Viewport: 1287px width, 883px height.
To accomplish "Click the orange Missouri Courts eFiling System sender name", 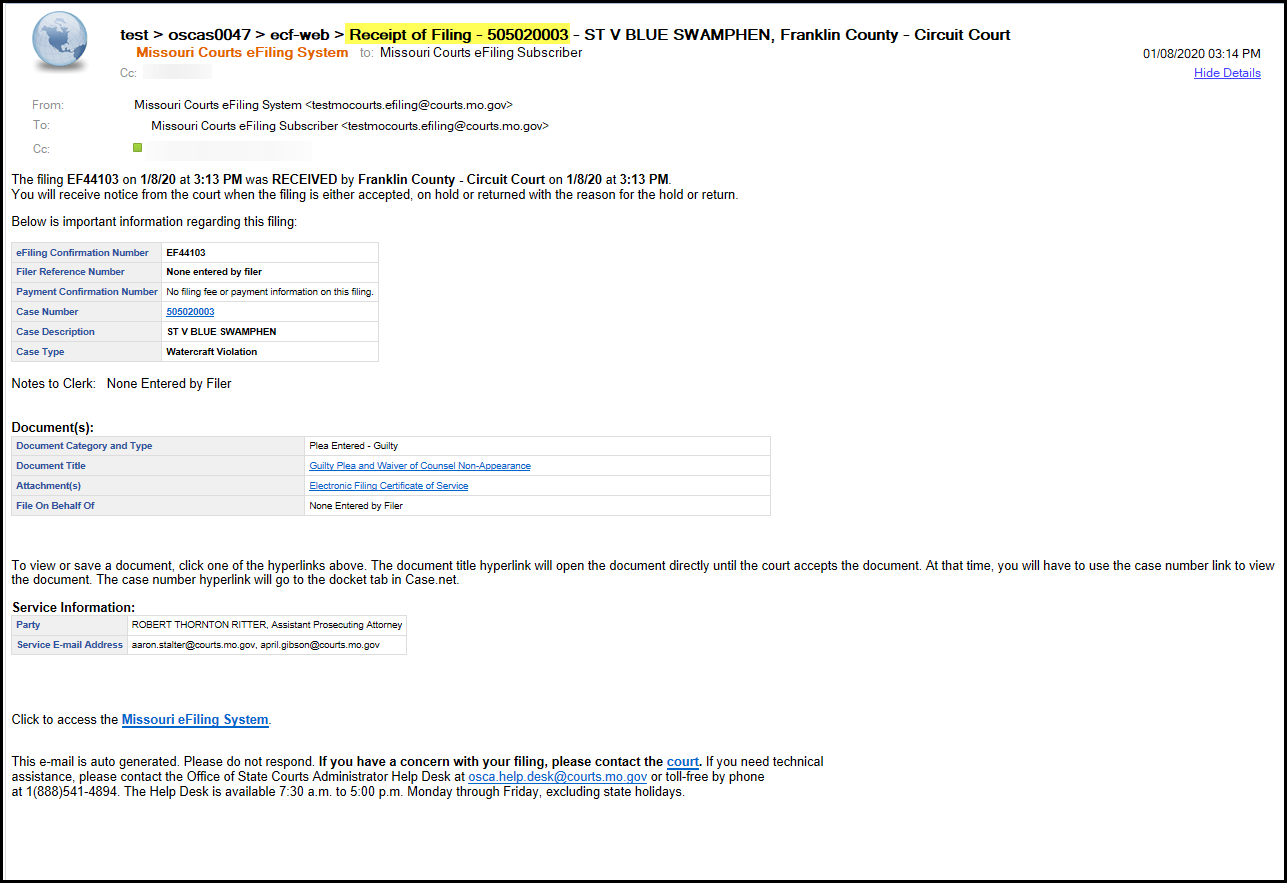I will pos(242,53).
